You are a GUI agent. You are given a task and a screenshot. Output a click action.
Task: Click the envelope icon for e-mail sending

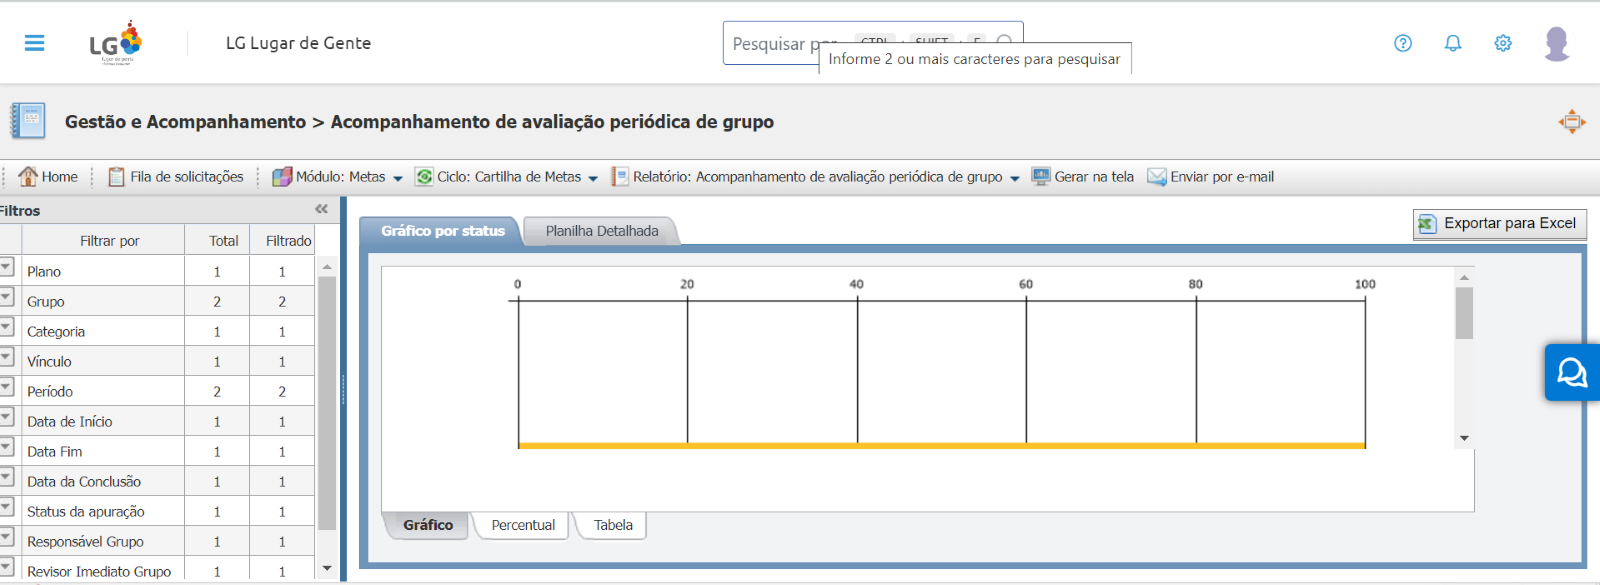pyautogui.click(x=1157, y=177)
